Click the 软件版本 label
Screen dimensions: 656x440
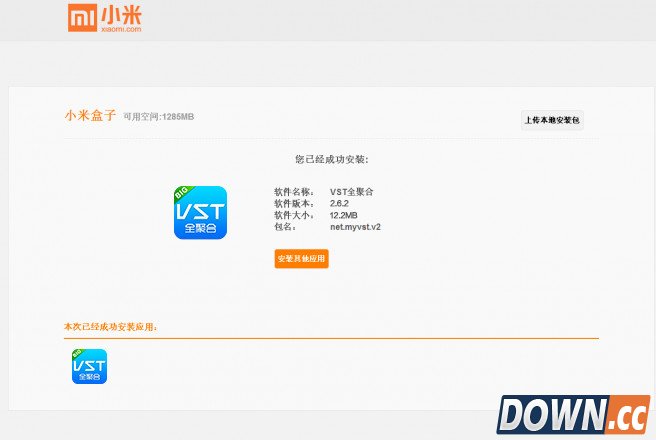(294, 204)
